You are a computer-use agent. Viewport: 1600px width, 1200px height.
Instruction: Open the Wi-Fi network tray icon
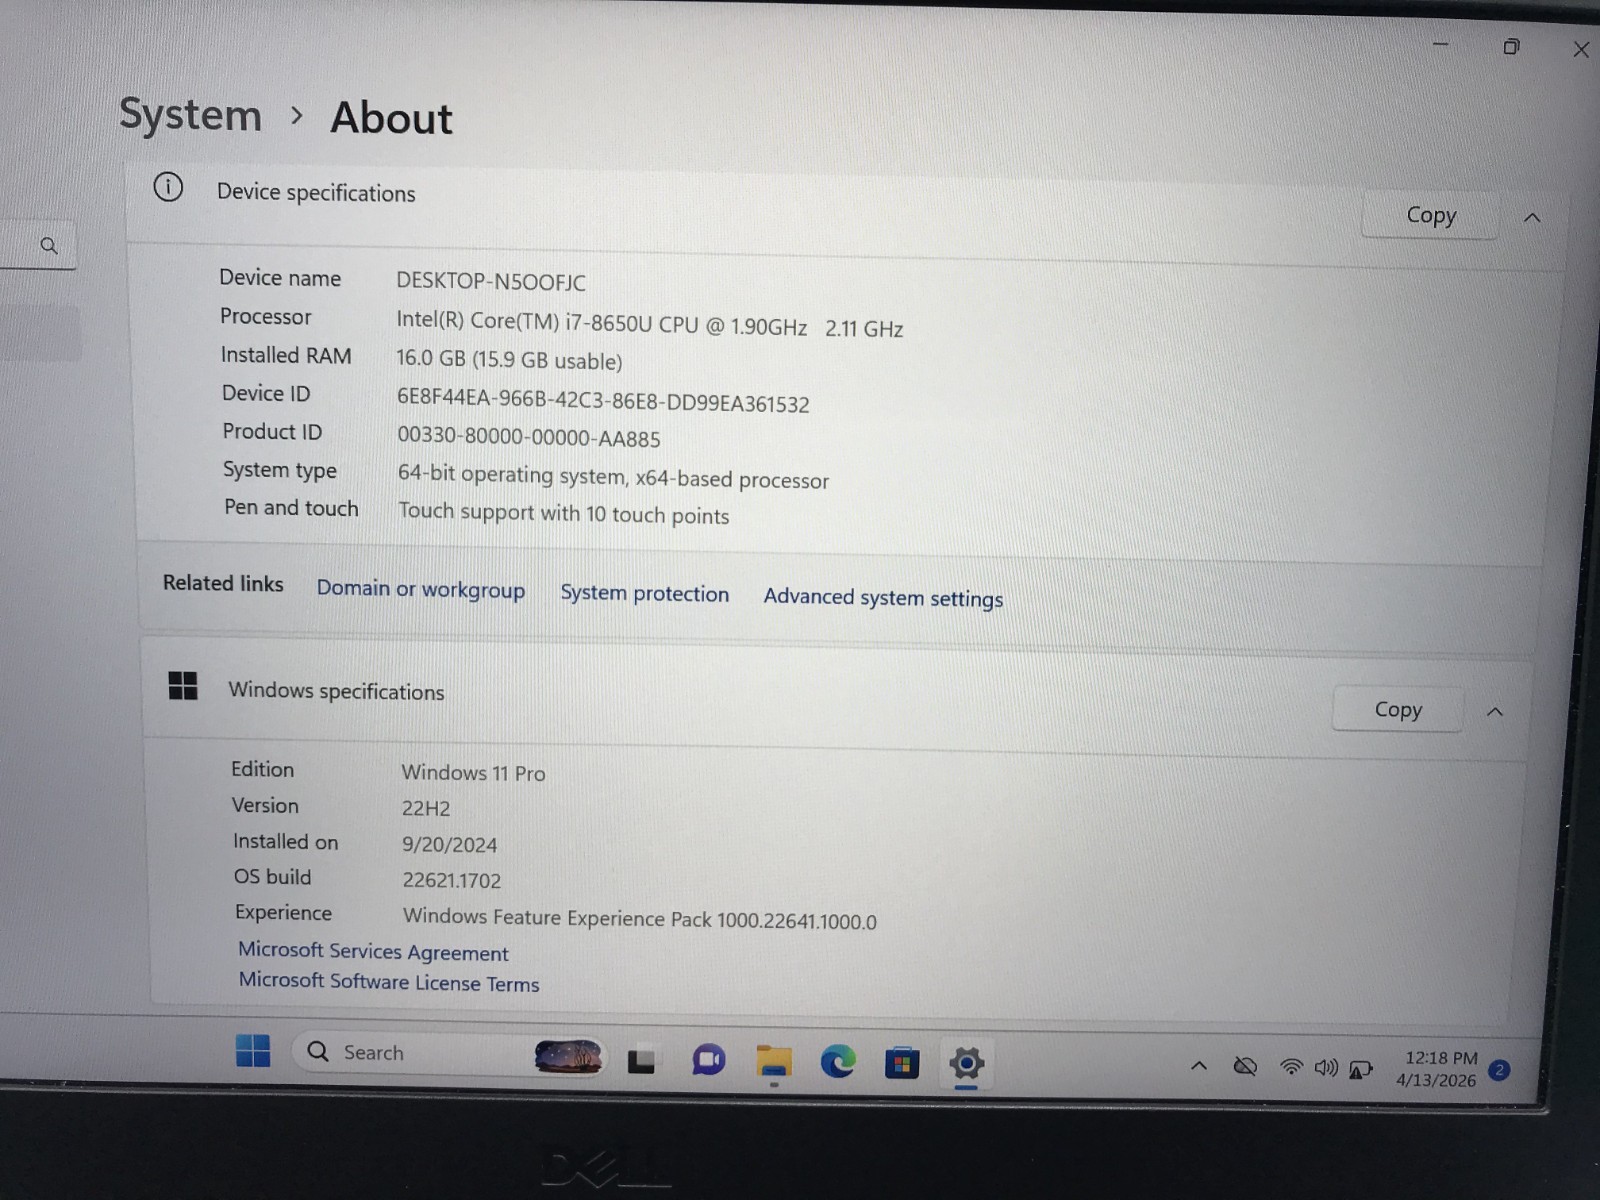pos(1291,1067)
